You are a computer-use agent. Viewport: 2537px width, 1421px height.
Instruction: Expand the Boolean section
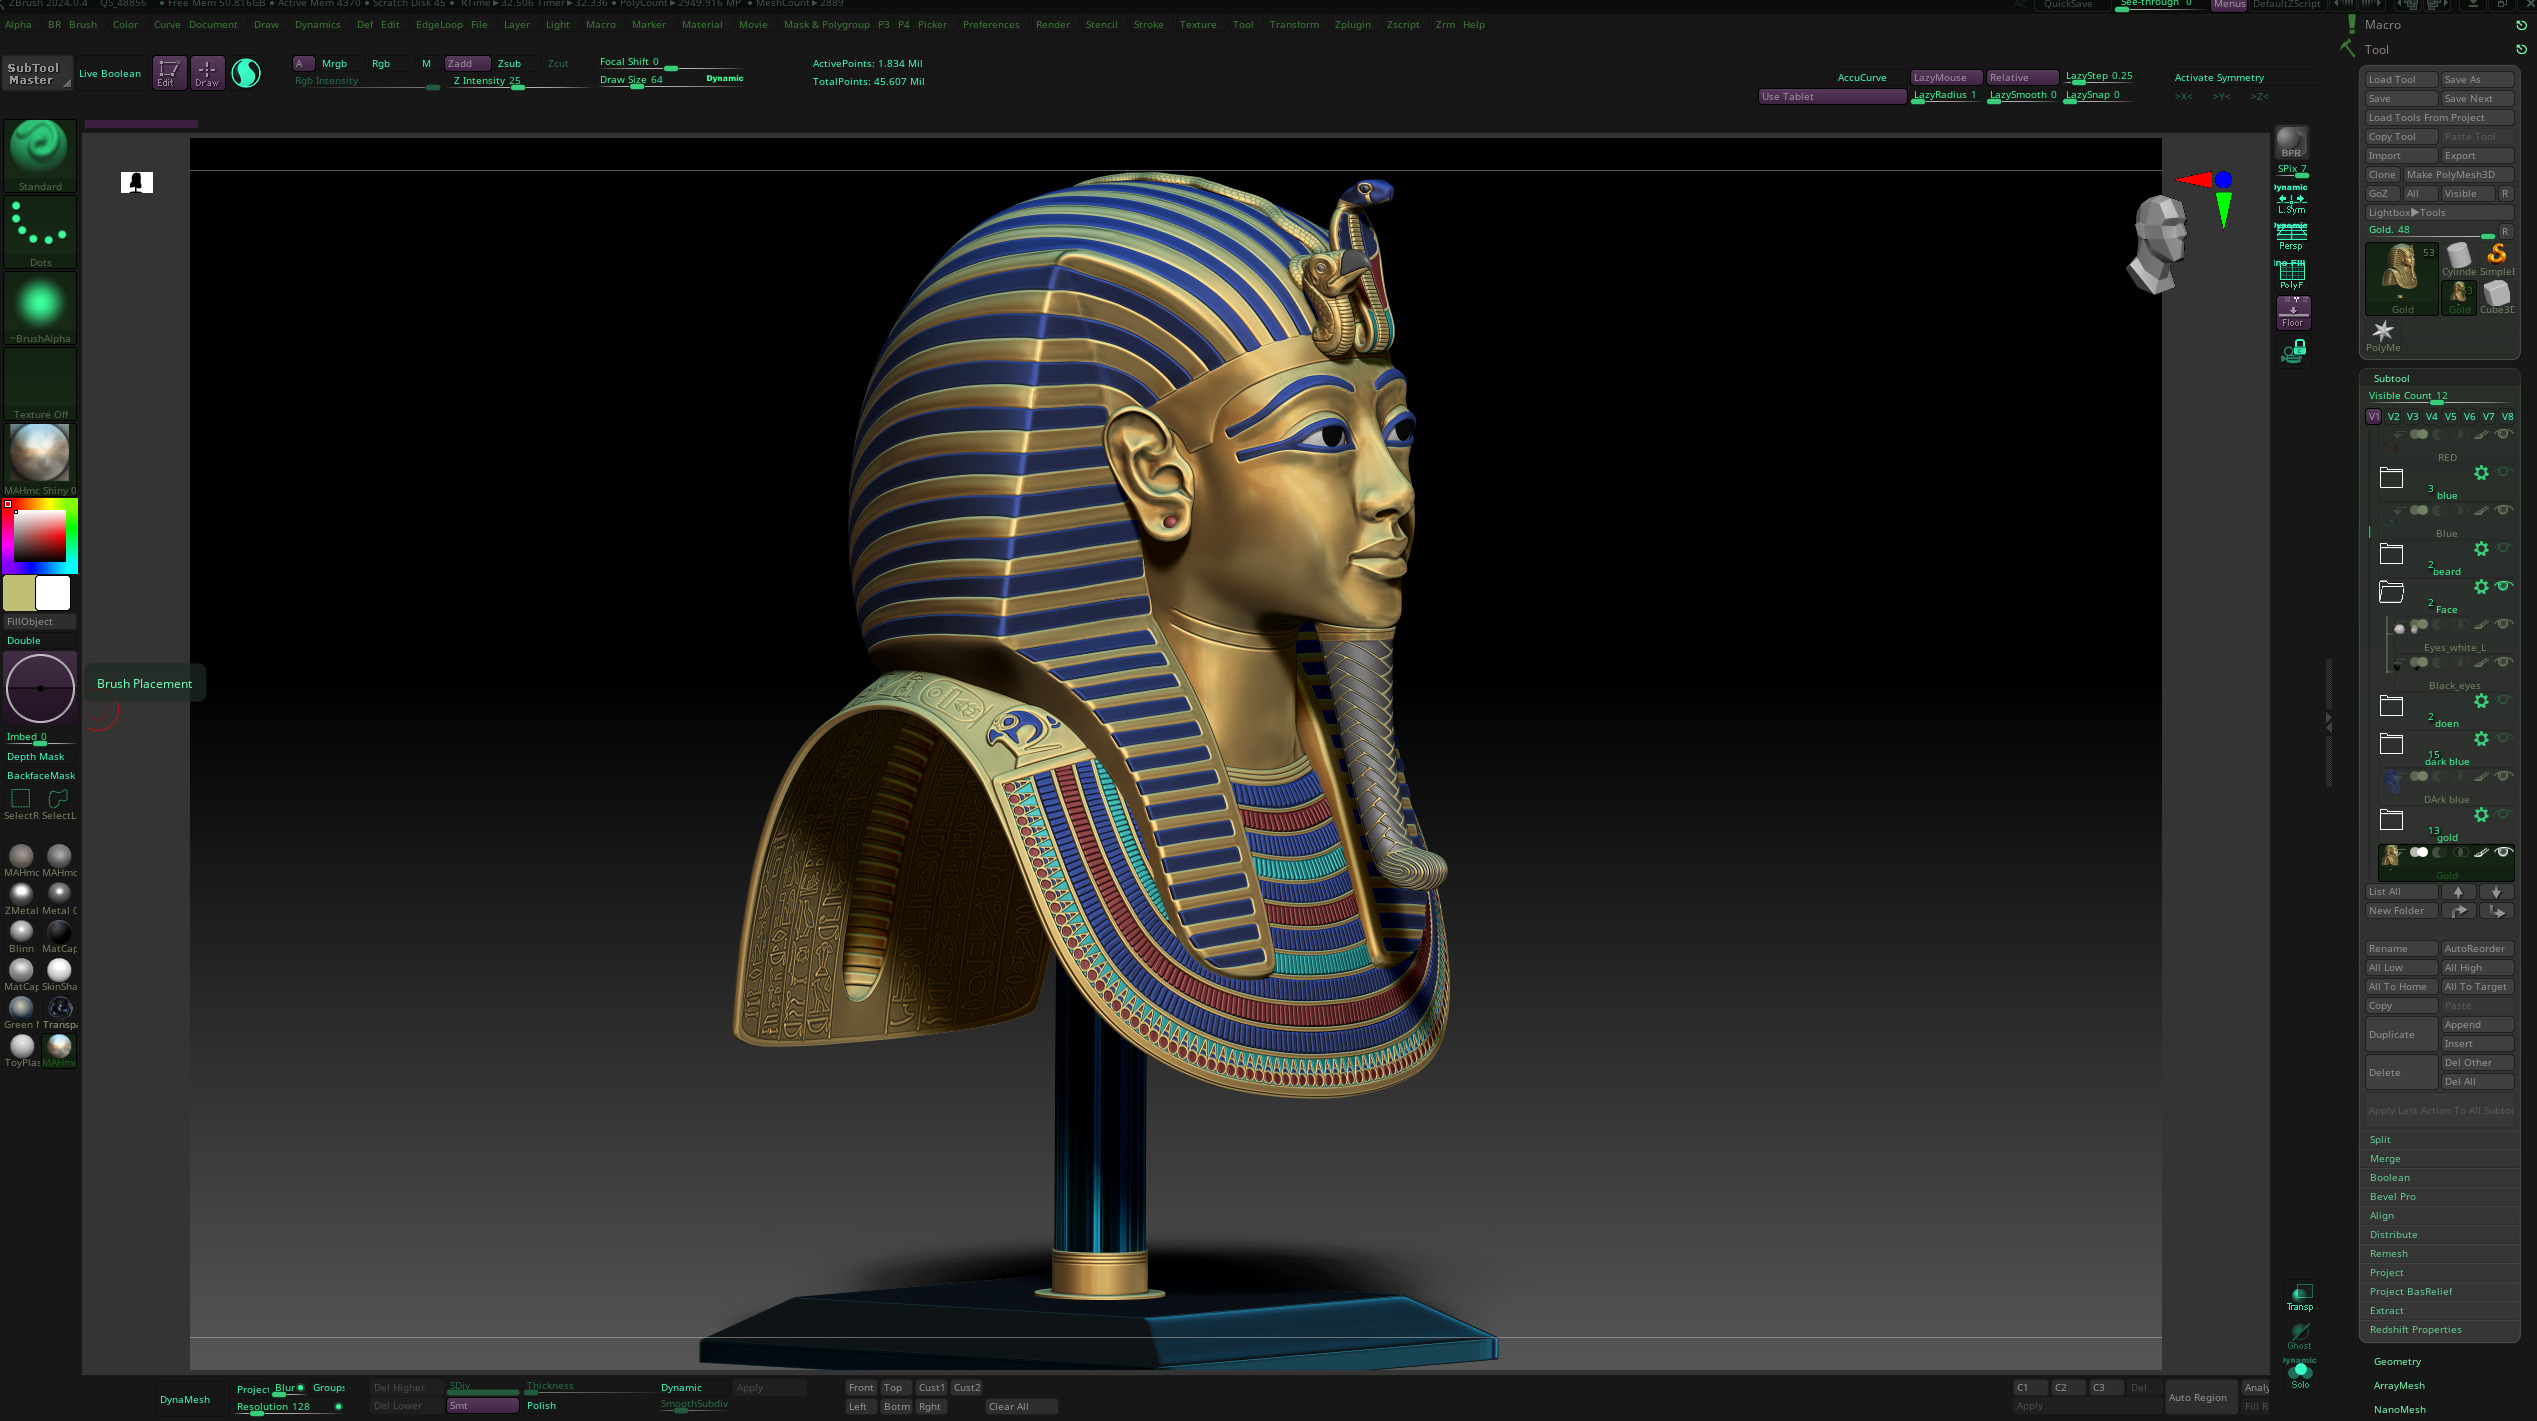(2389, 1178)
